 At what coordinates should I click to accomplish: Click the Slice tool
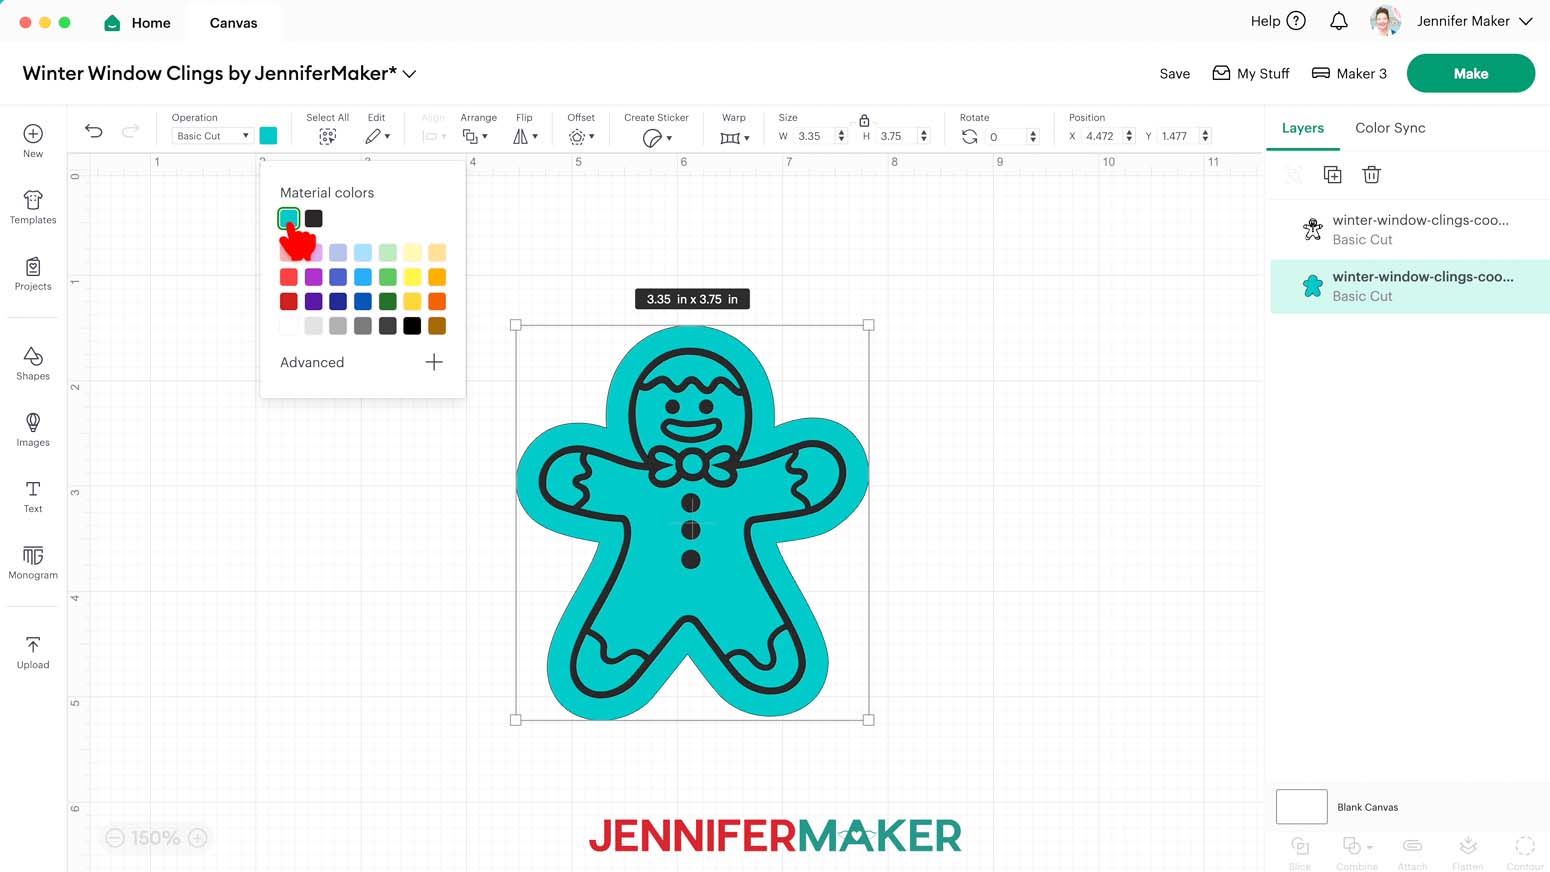tap(1299, 852)
